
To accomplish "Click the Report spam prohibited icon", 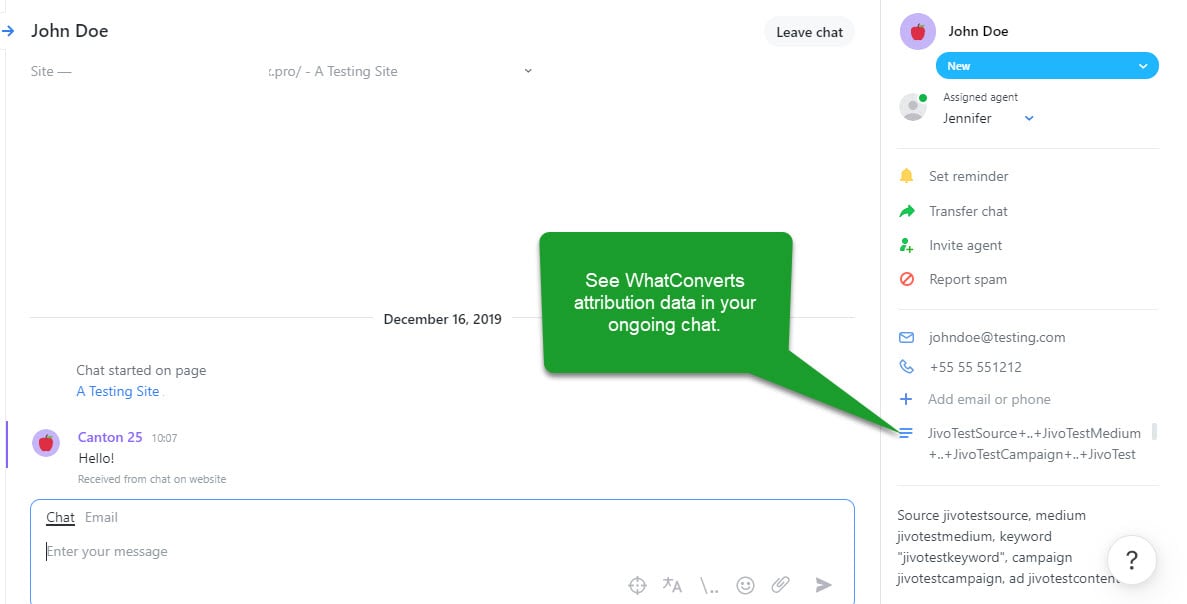I will (906, 279).
